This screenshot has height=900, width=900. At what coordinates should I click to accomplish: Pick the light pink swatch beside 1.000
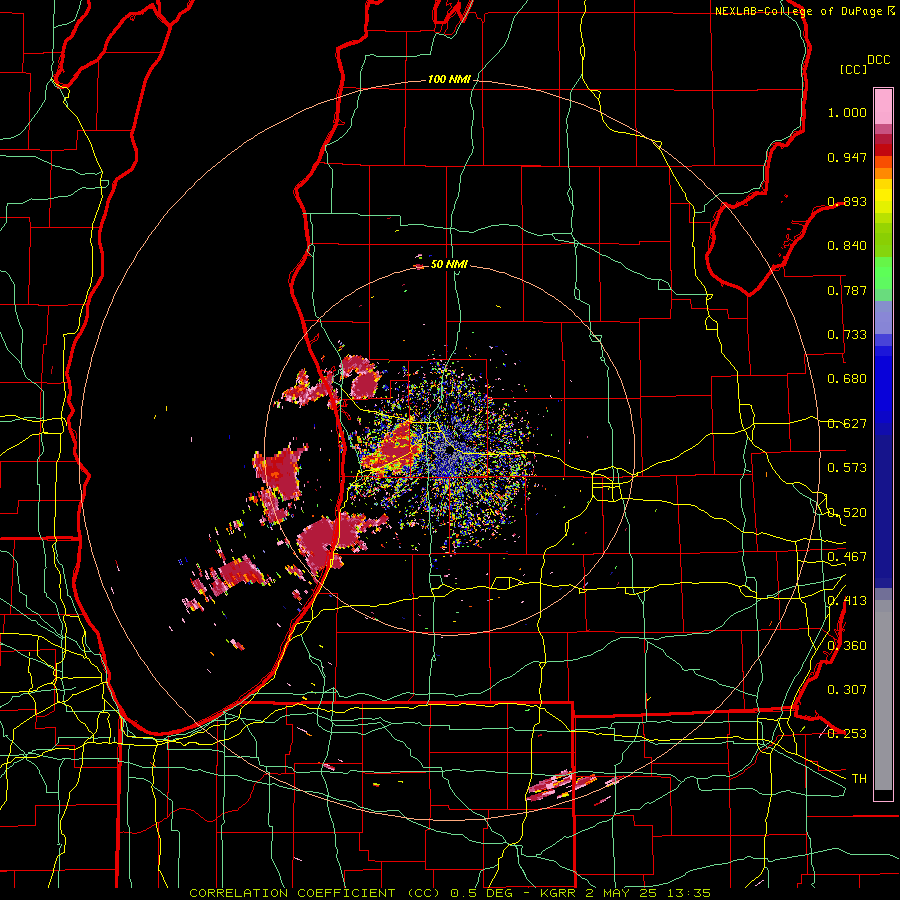click(x=883, y=107)
